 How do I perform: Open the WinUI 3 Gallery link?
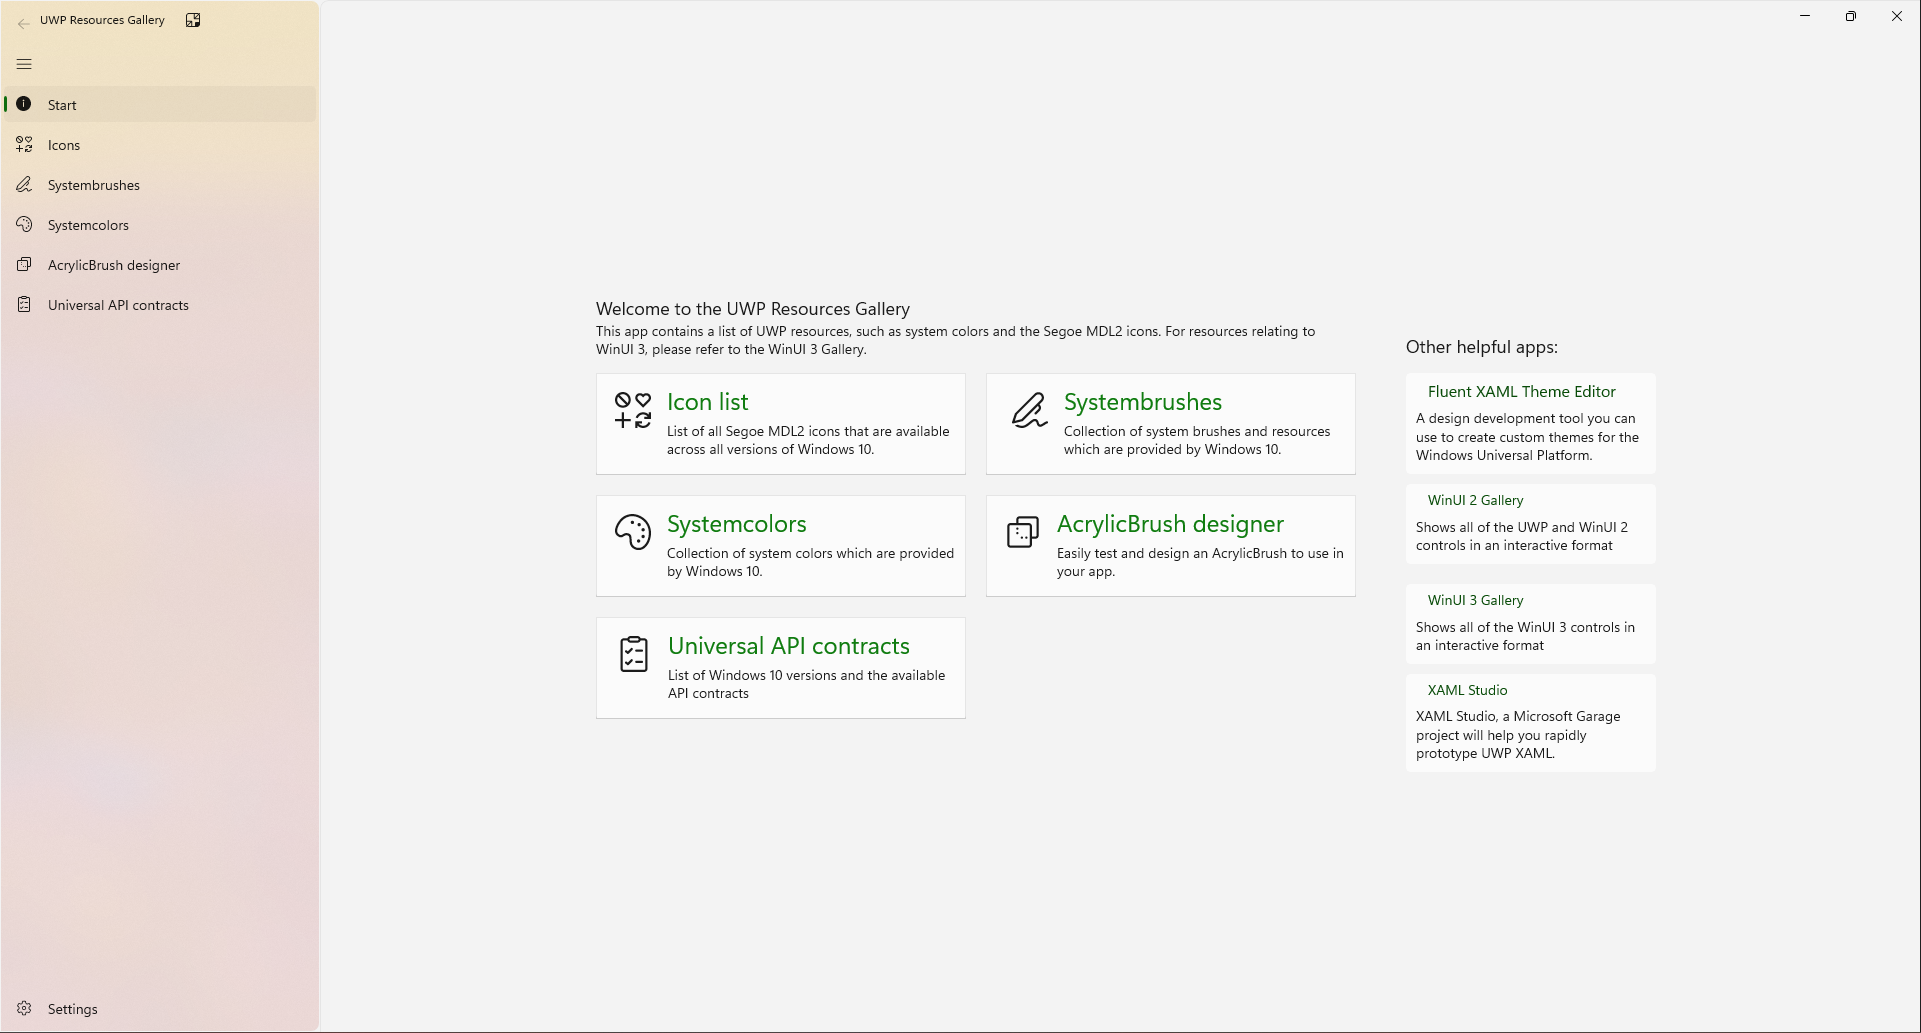(1475, 600)
